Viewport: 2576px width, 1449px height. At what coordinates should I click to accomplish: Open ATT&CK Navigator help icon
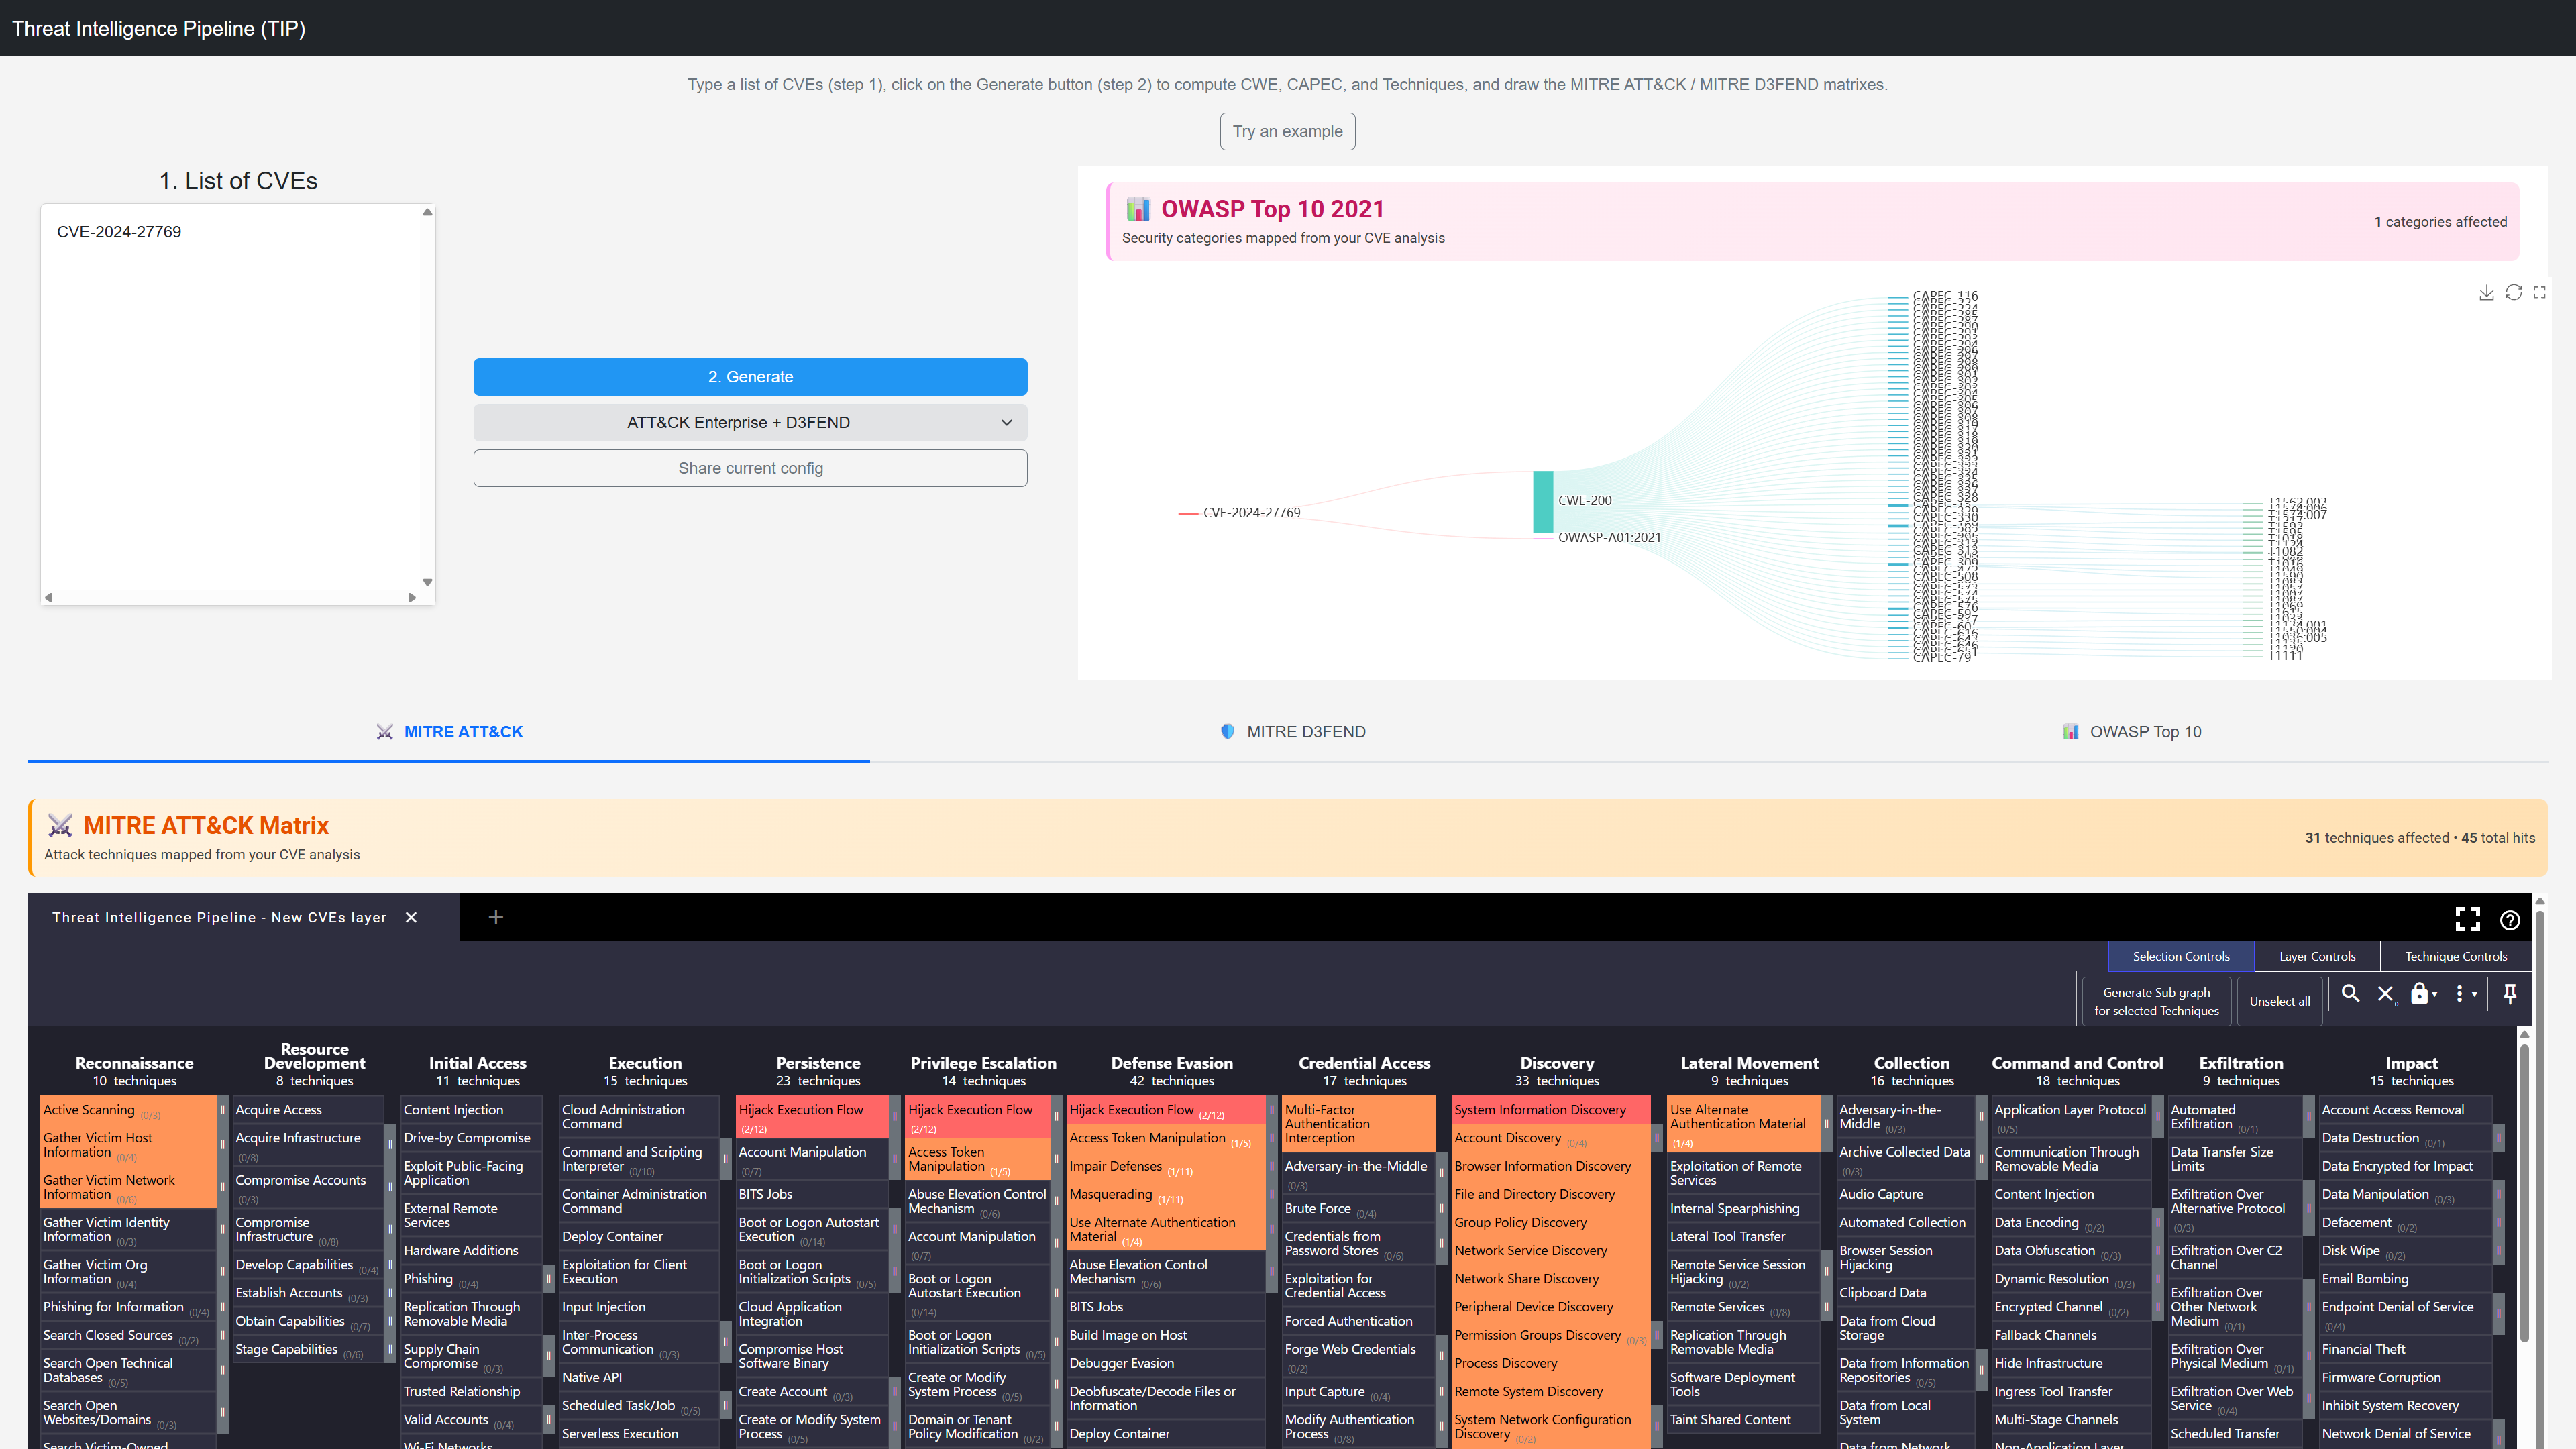tap(2509, 920)
